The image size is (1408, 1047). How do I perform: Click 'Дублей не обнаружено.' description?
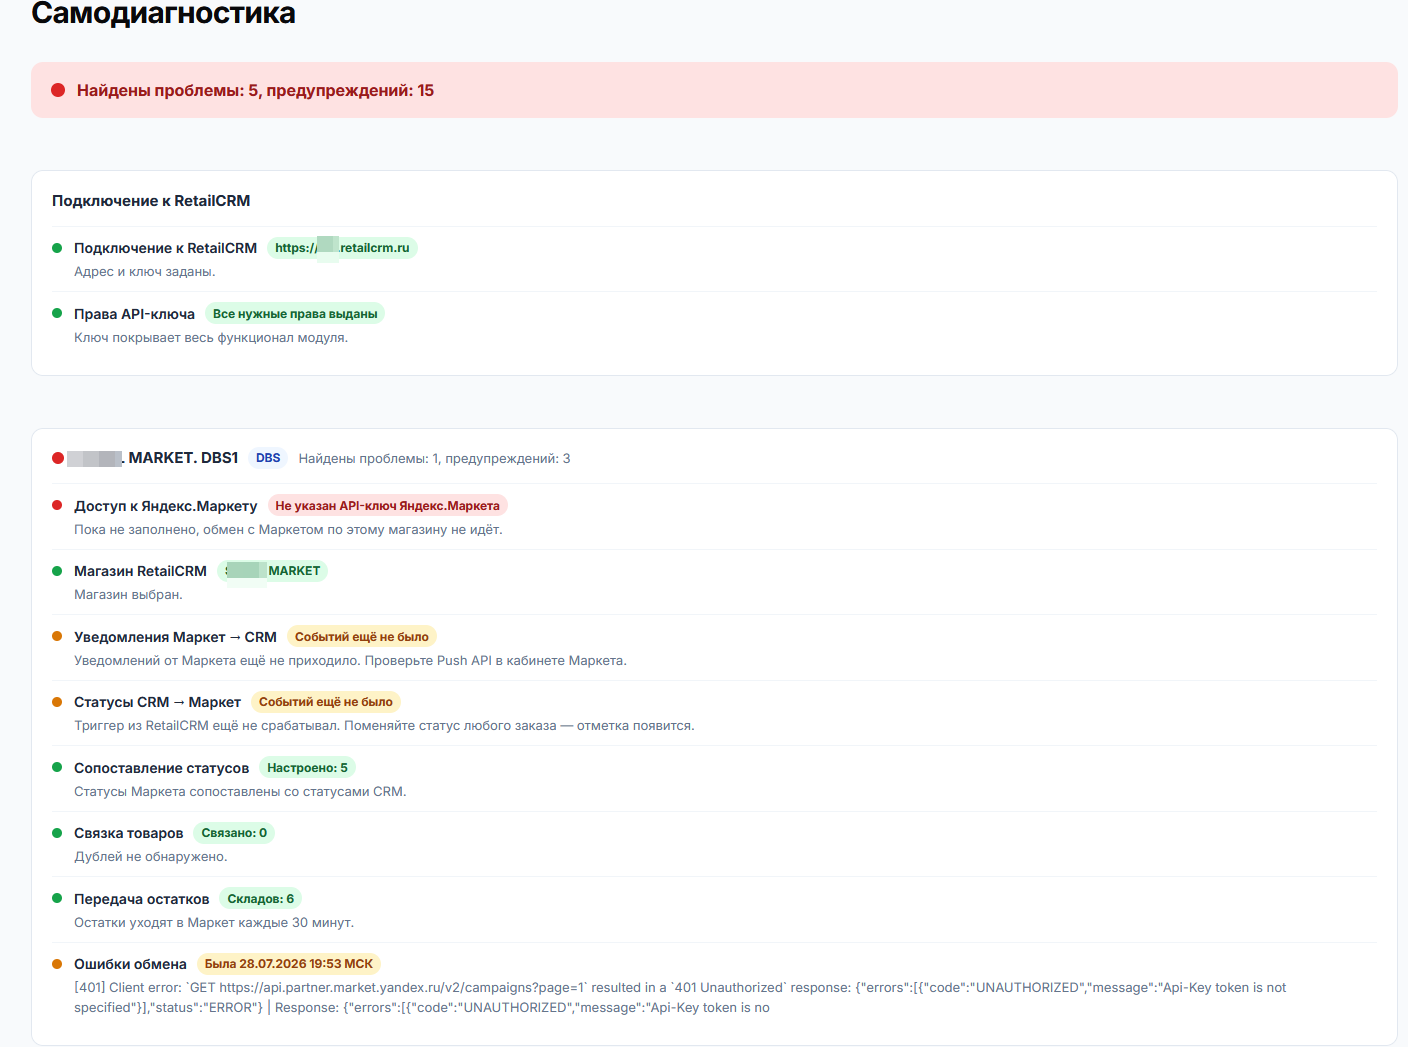point(151,857)
